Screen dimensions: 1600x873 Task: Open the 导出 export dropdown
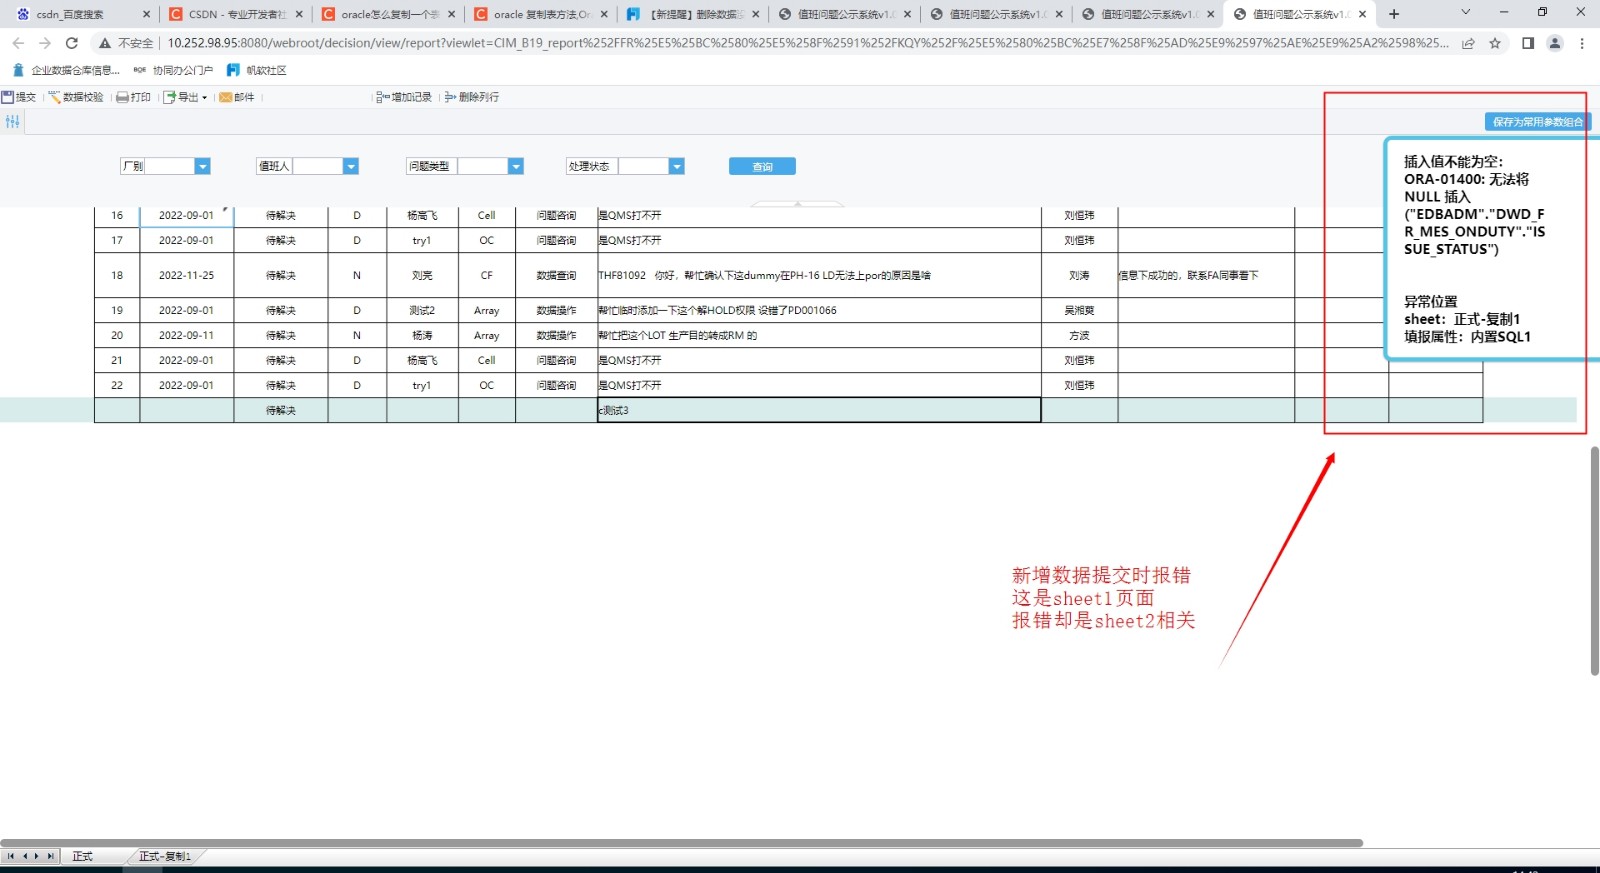(186, 97)
